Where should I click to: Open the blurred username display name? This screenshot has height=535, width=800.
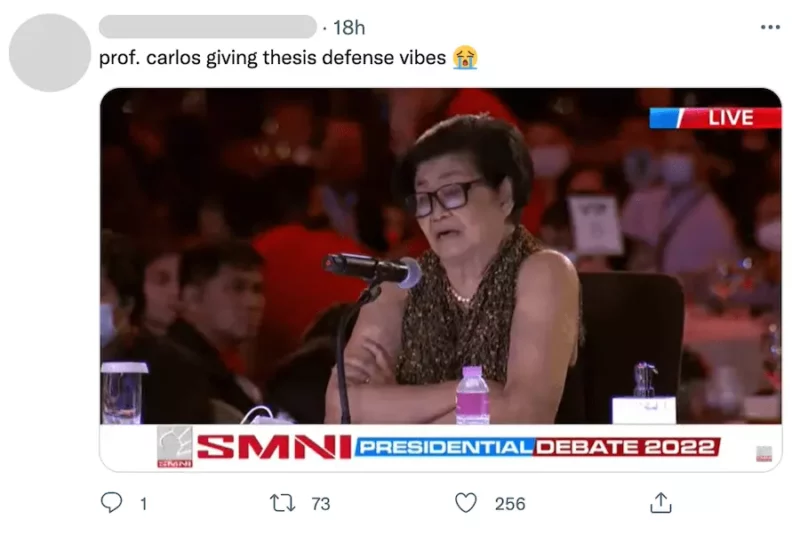pyautogui.click(x=208, y=27)
